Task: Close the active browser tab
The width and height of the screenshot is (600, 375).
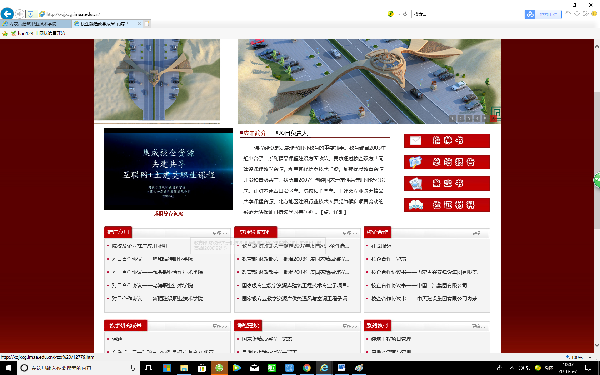Action: tap(139, 24)
